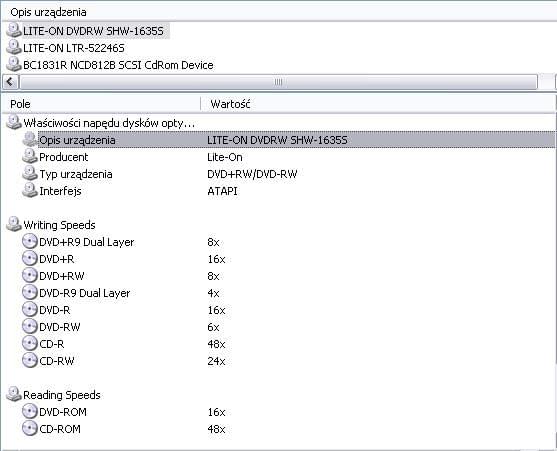Viewport: 557px width, 451px height.
Task: Select the Reading Speeds group row
Action: [x=279, y=395]
